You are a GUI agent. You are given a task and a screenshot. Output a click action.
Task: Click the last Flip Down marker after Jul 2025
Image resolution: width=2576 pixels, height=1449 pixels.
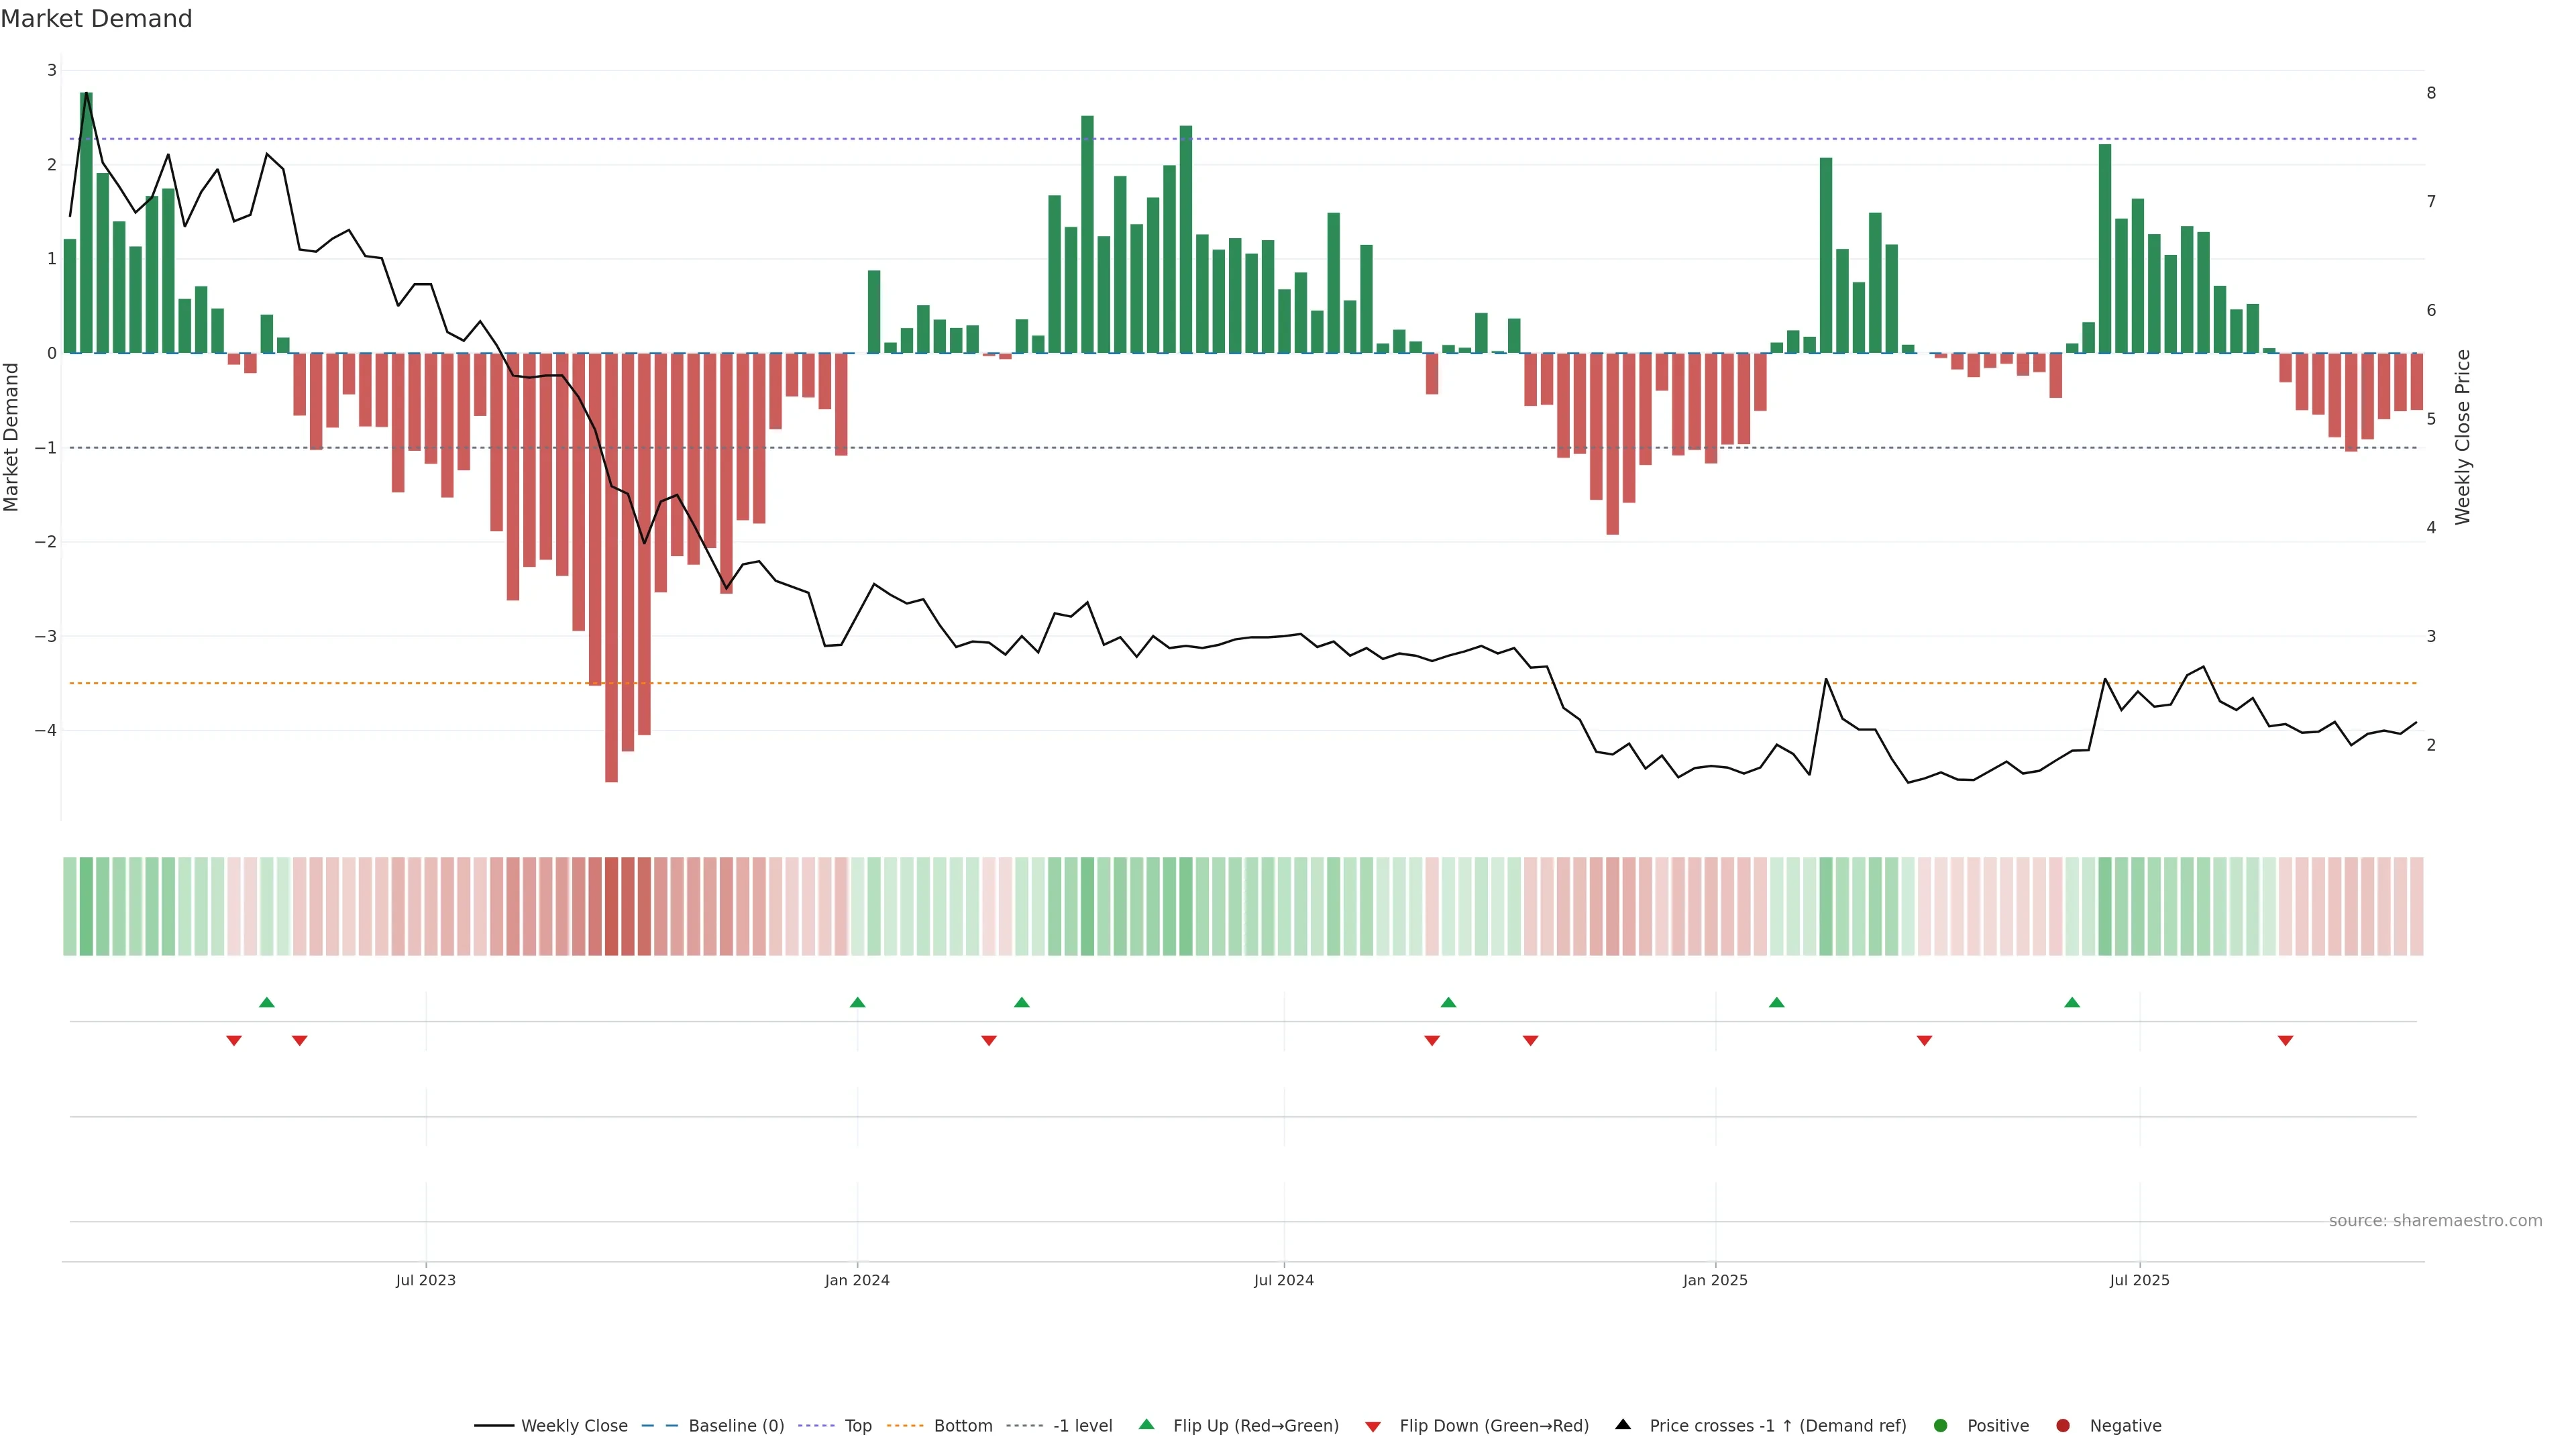coord(2285,1040)
